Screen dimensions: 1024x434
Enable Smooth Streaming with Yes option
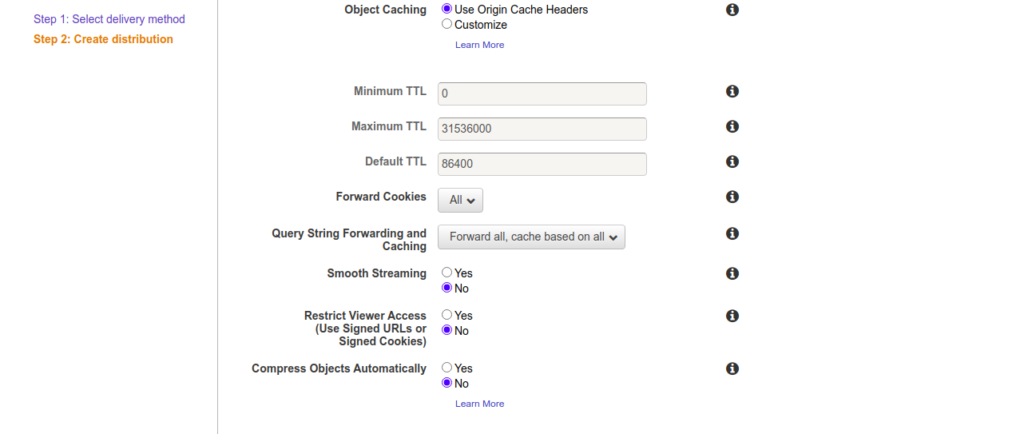tap(447, 273)
